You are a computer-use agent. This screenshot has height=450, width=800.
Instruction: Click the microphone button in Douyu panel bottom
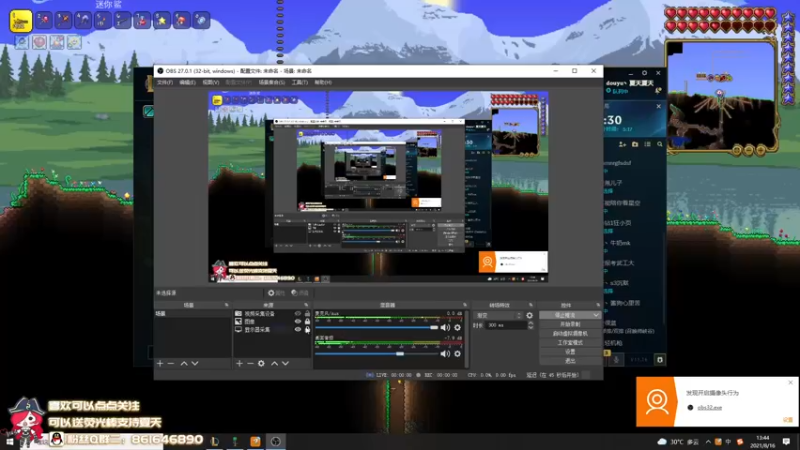click(616, 360)
